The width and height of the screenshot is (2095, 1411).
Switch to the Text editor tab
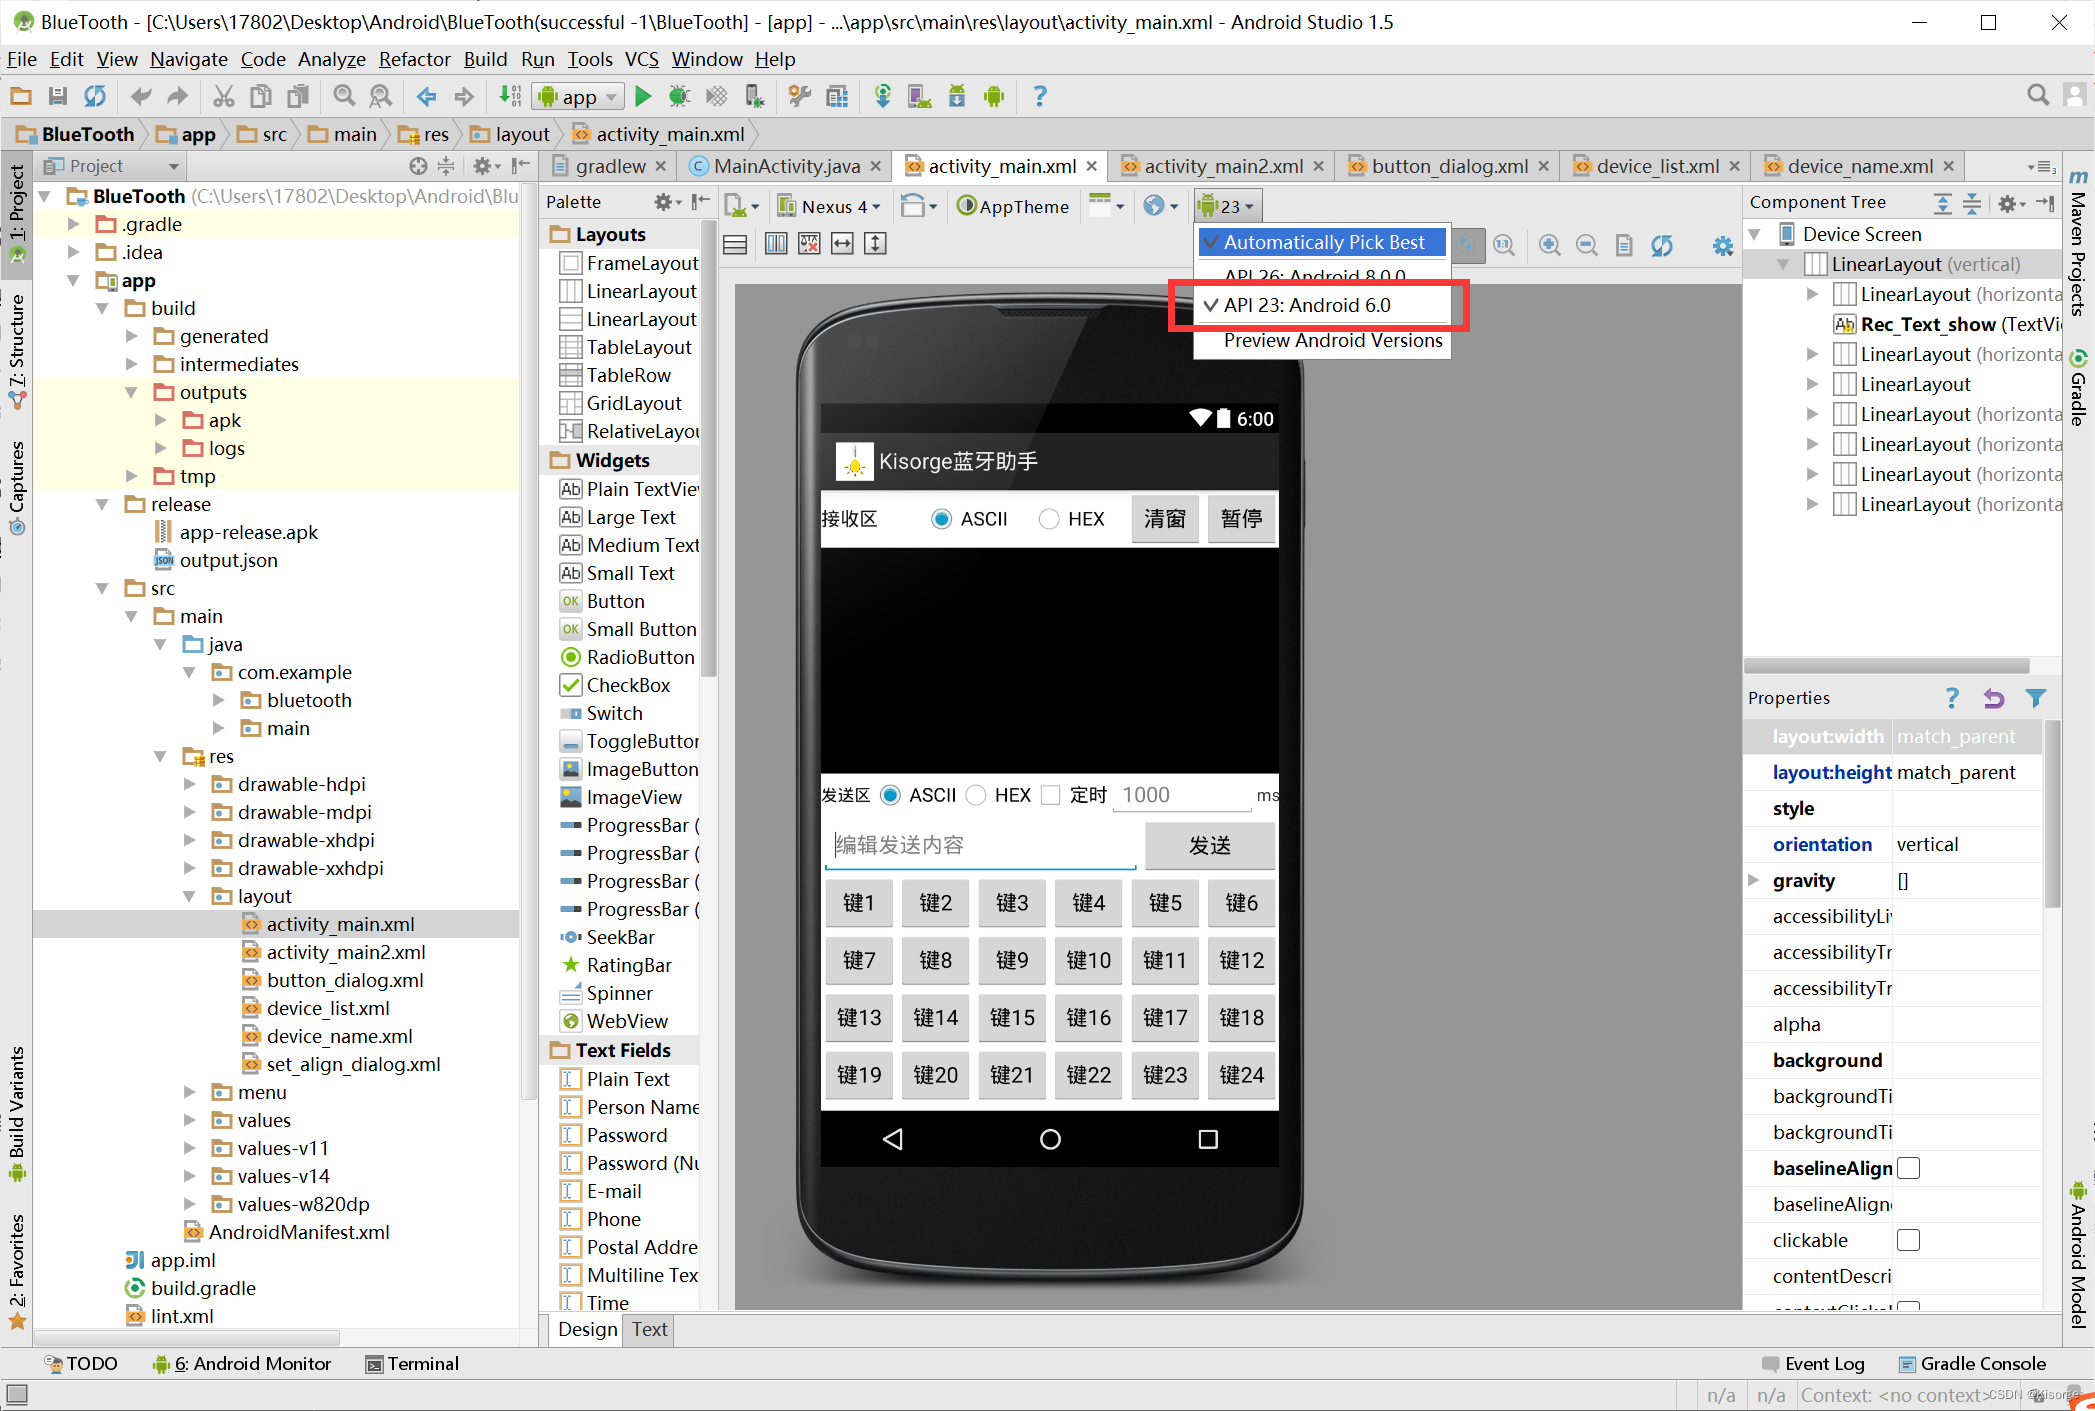(649, 1329)
